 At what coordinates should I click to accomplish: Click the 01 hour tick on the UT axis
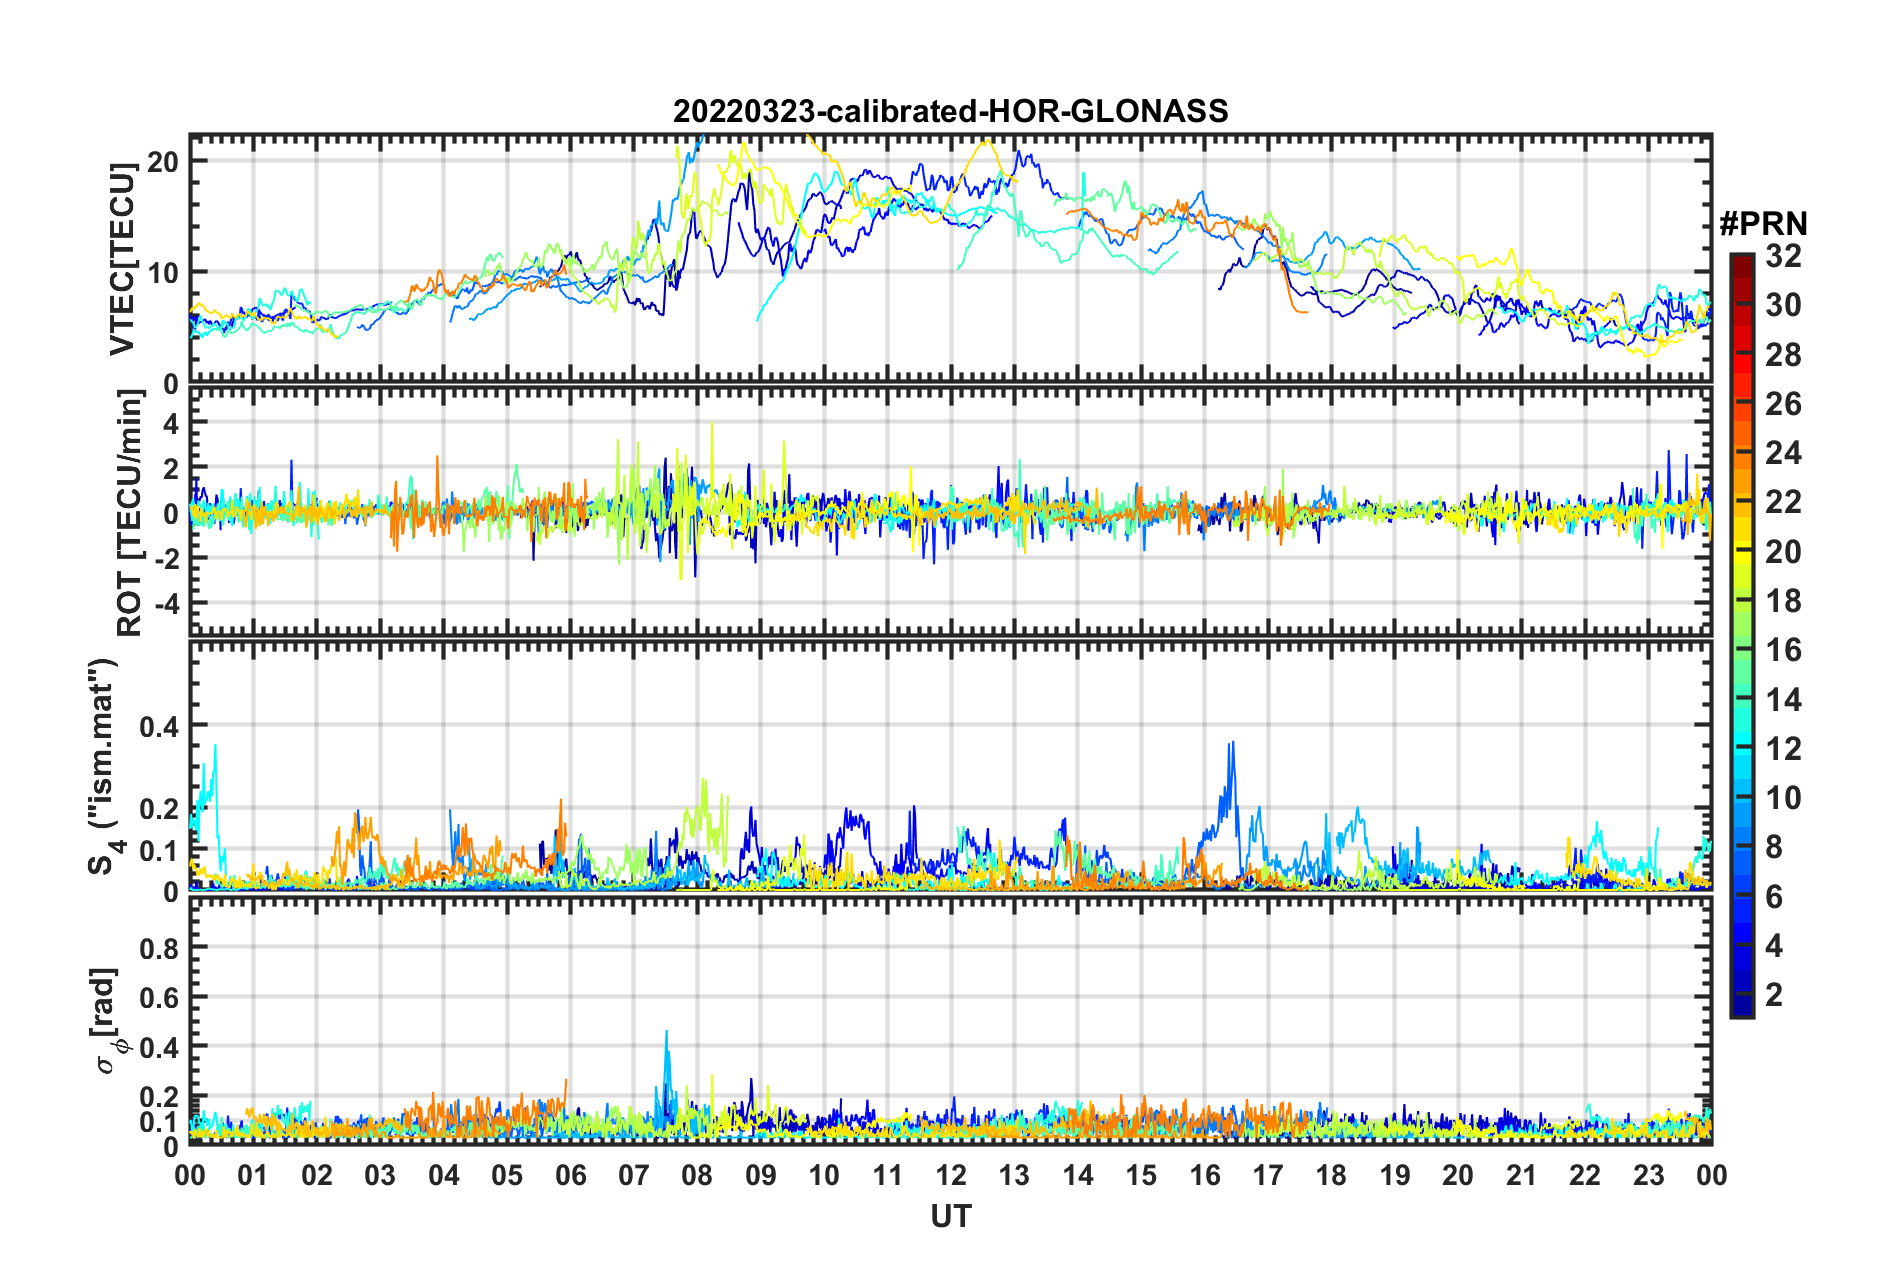253,1174
